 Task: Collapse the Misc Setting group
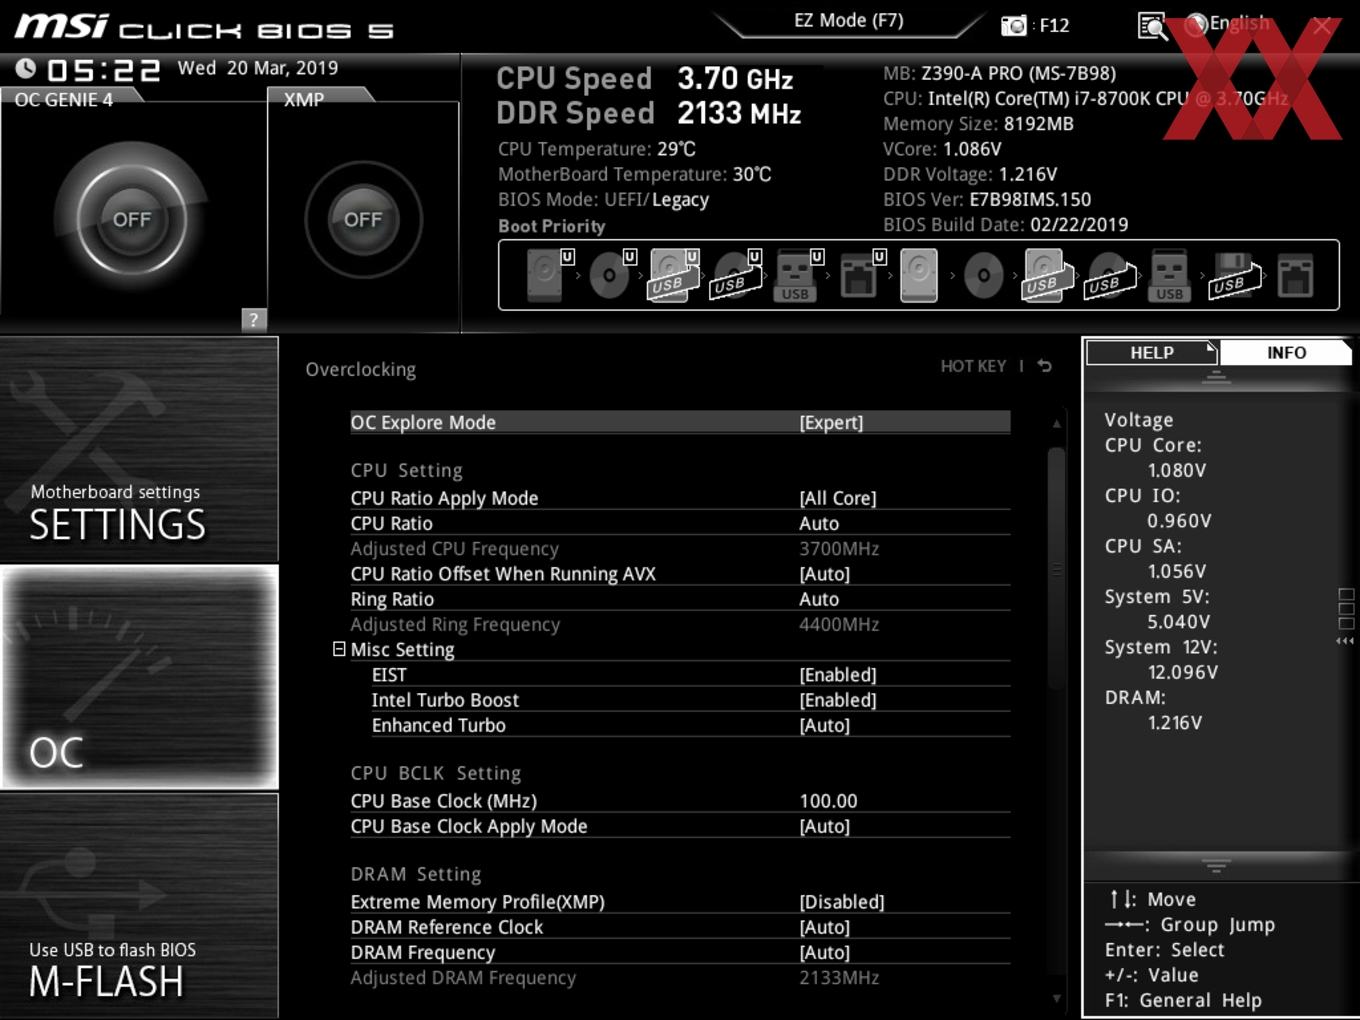tap(340, 649)
